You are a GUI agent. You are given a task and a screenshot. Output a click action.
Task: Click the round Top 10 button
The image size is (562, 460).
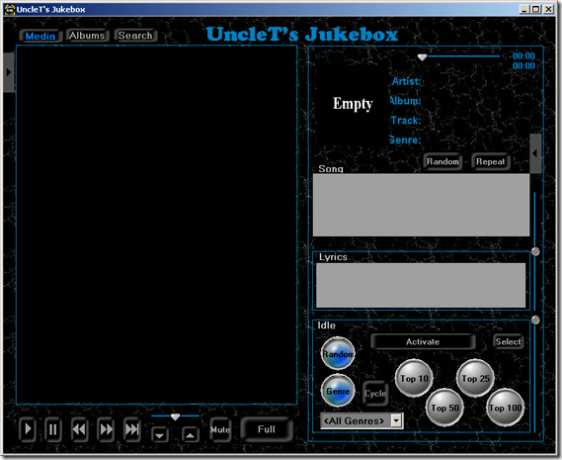tap(414, 378)
